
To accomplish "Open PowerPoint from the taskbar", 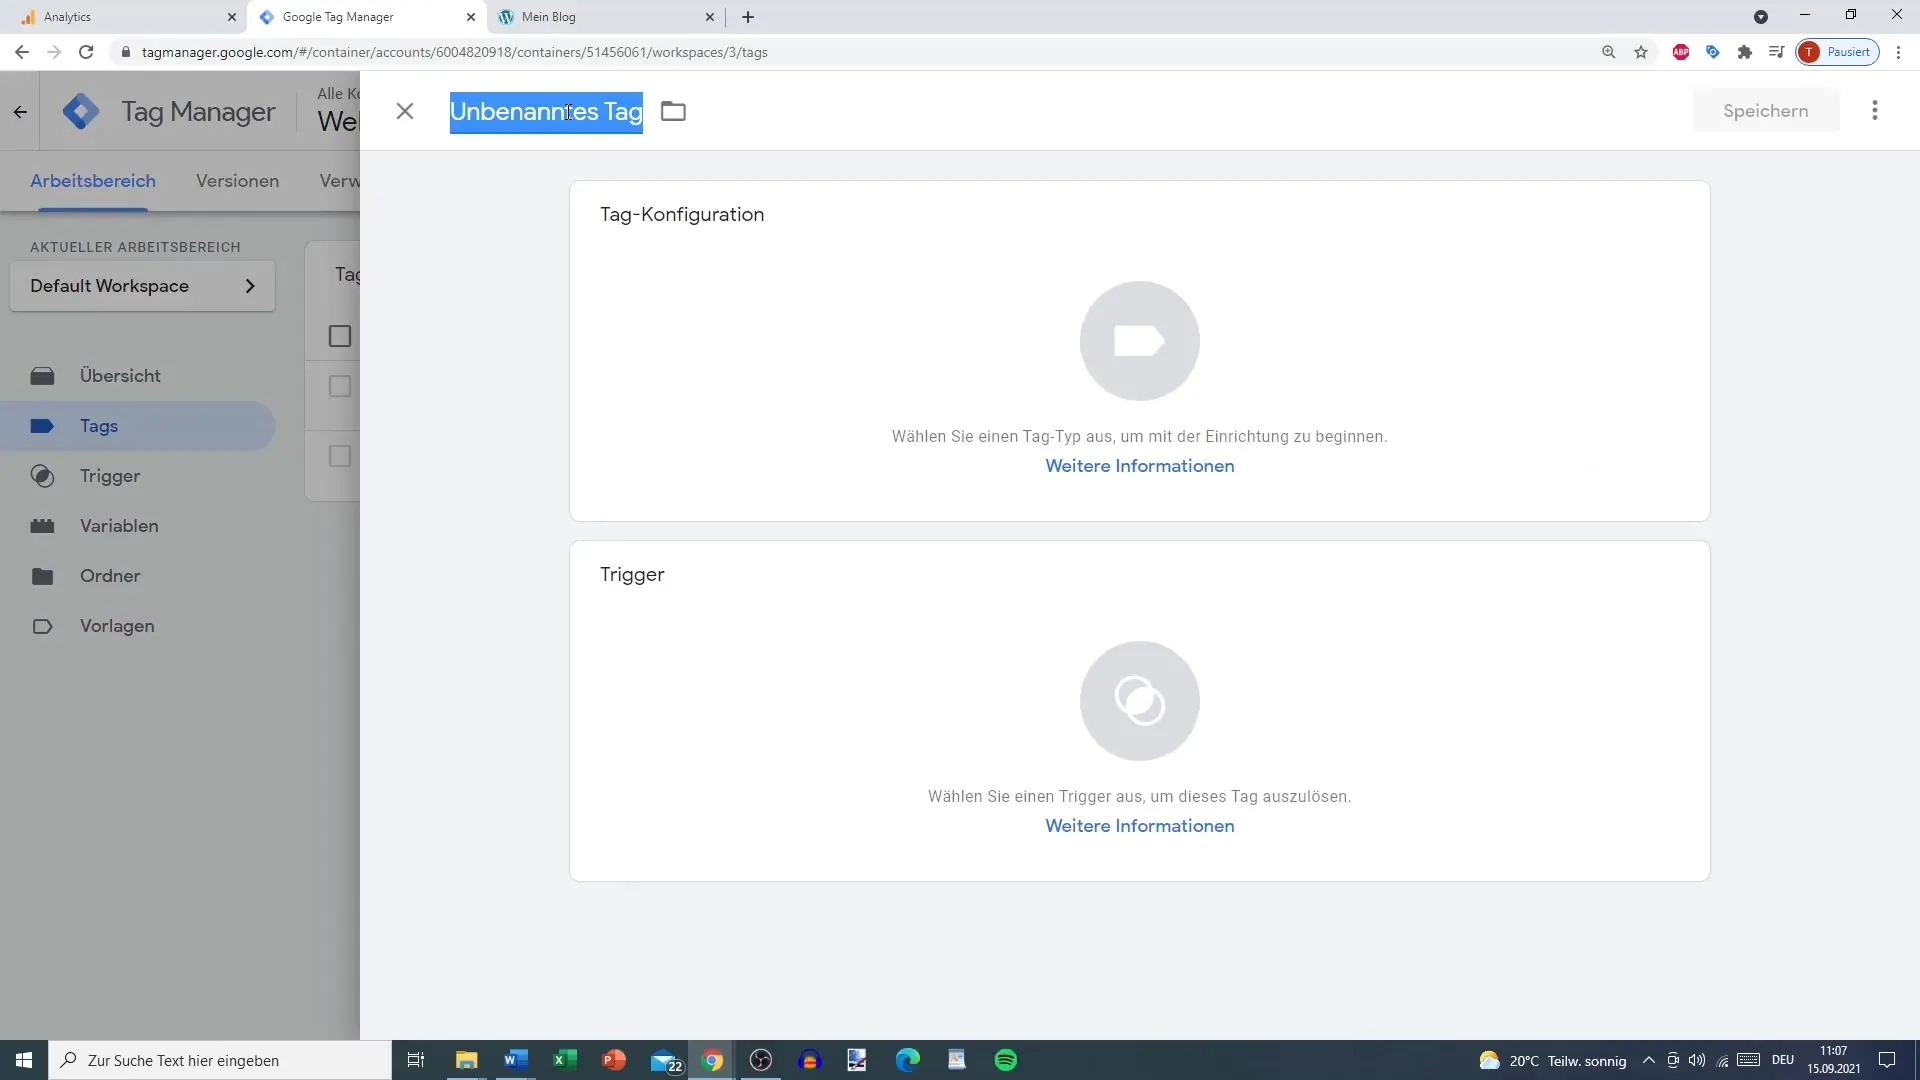I will point(614,1060).
